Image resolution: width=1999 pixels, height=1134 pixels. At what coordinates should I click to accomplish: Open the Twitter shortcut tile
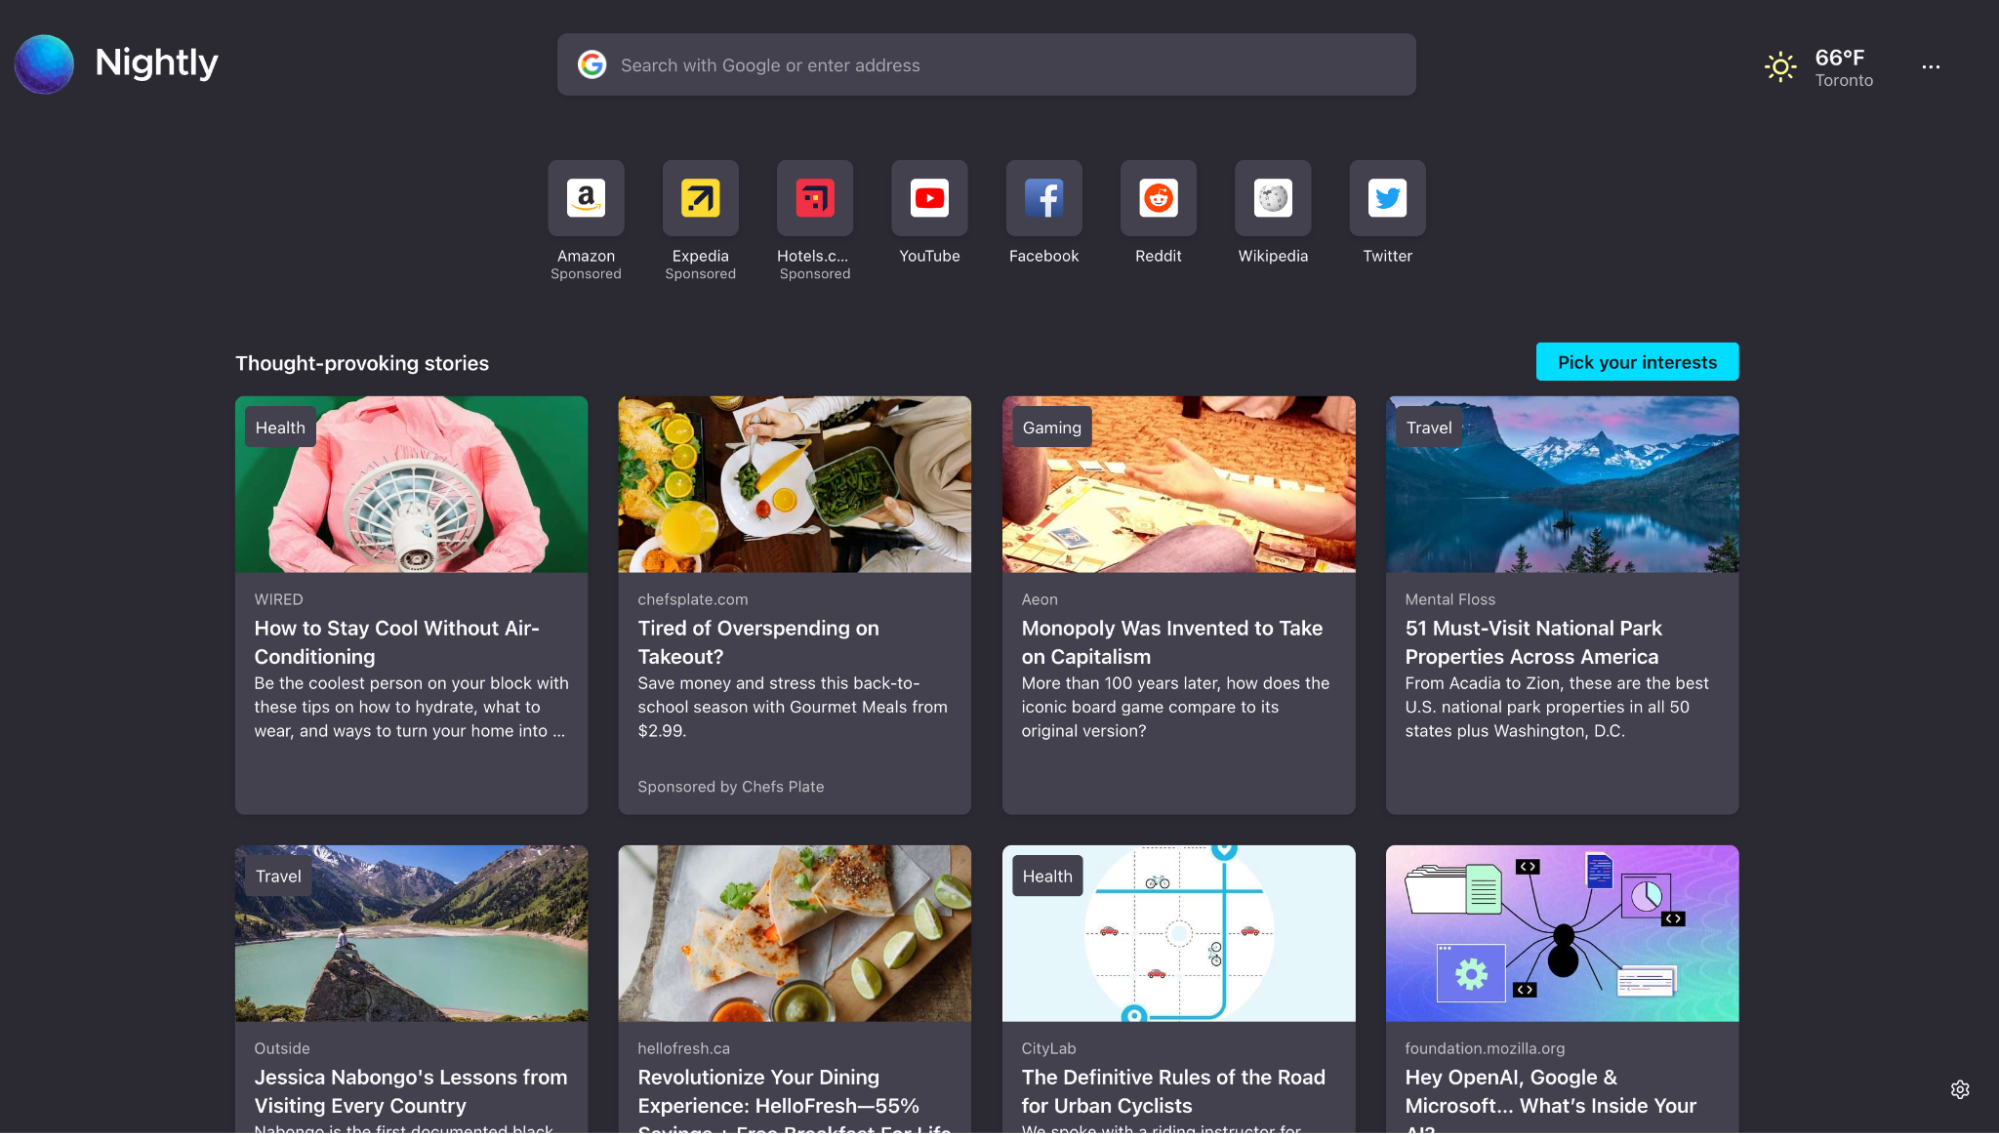pos(1387,198)
